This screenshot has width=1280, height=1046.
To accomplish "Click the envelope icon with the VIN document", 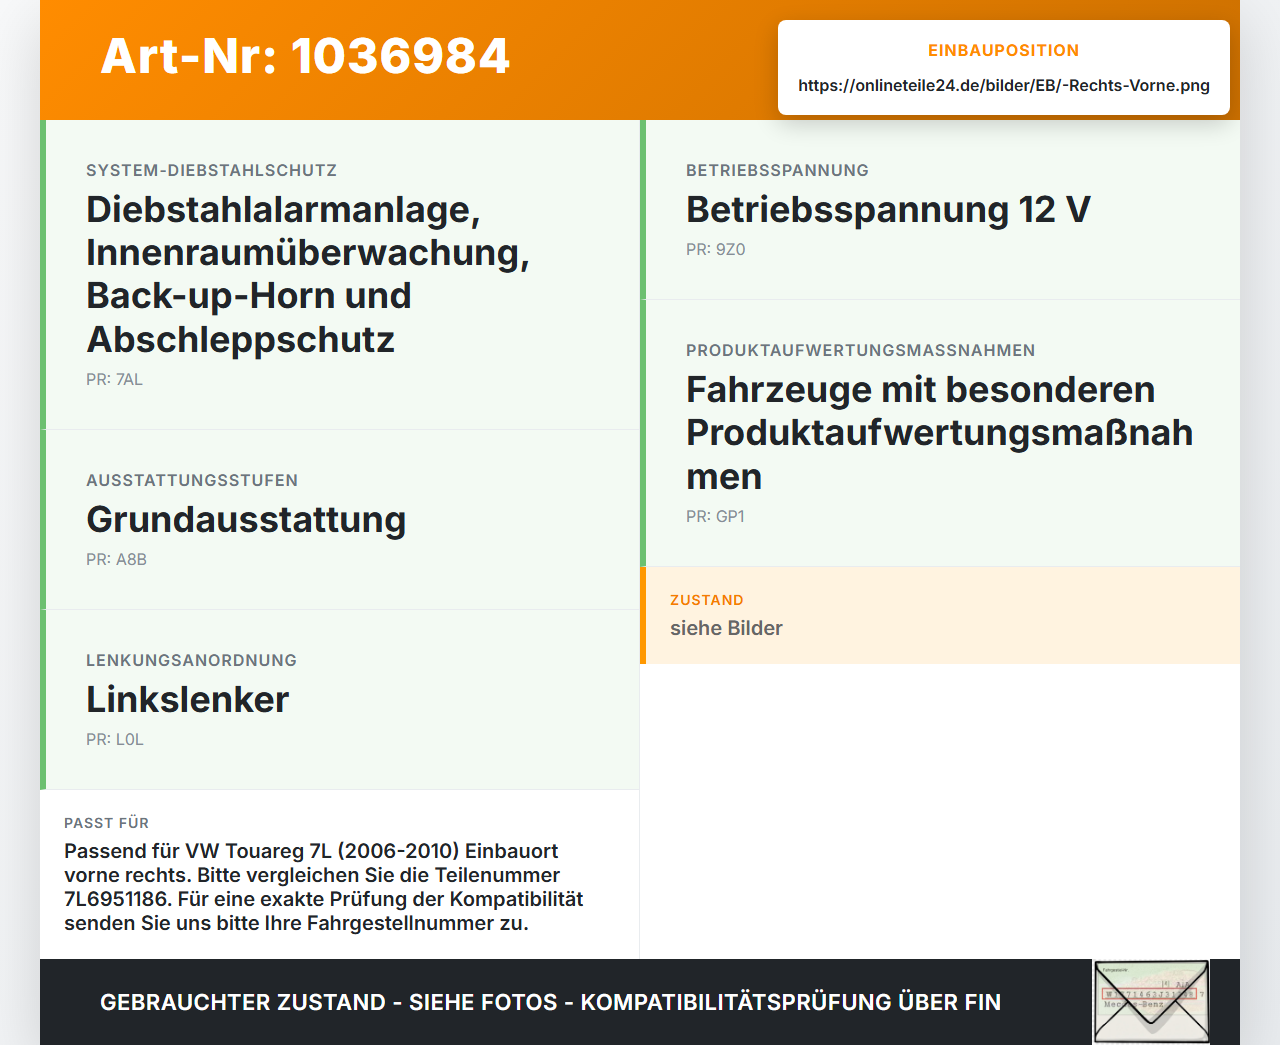I will (1151, 1002).
